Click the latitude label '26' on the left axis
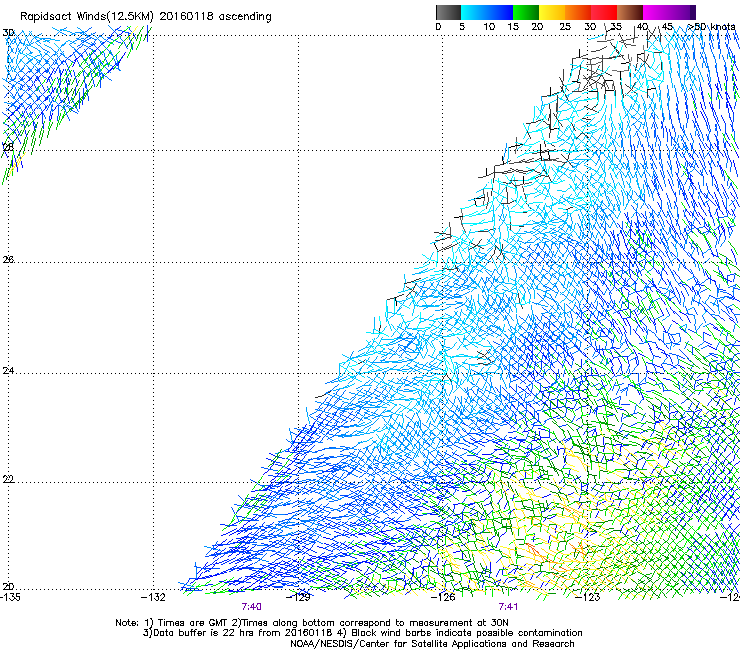This screenshot has width=740, height=650. click(8, 259)
